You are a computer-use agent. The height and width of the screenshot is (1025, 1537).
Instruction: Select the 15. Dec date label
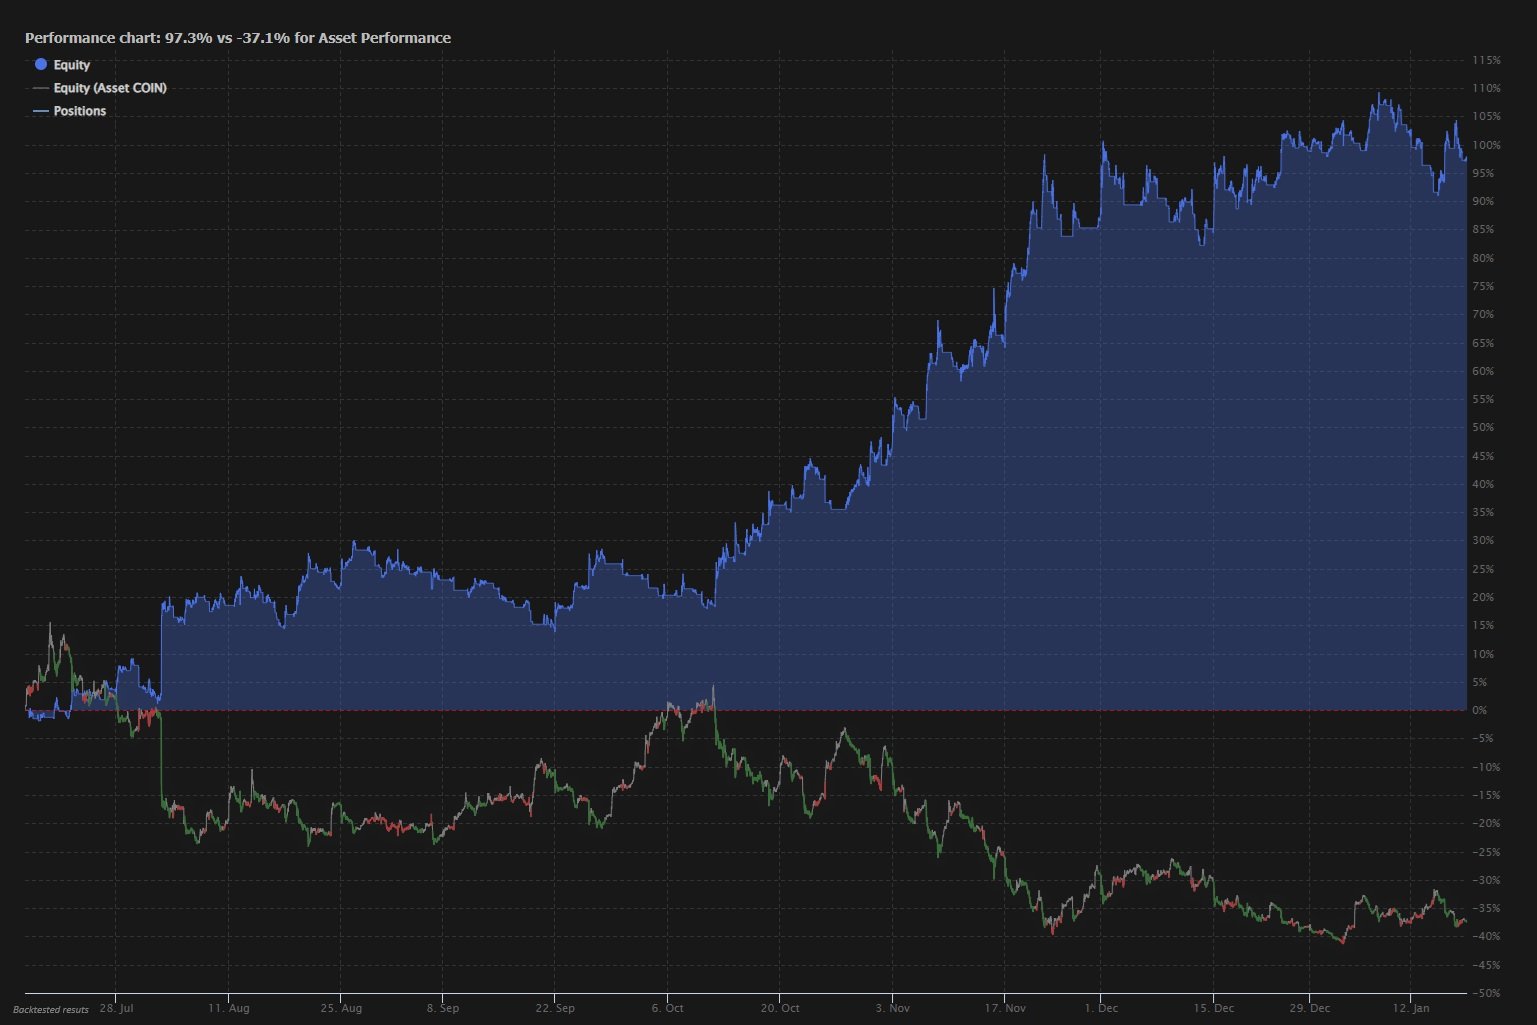pos(1213,1008)
